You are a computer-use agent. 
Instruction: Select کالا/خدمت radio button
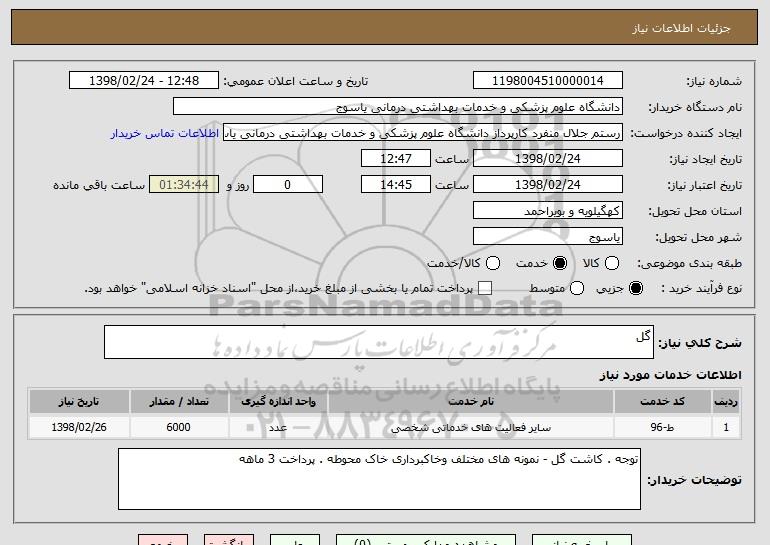(x=493, y=263)
